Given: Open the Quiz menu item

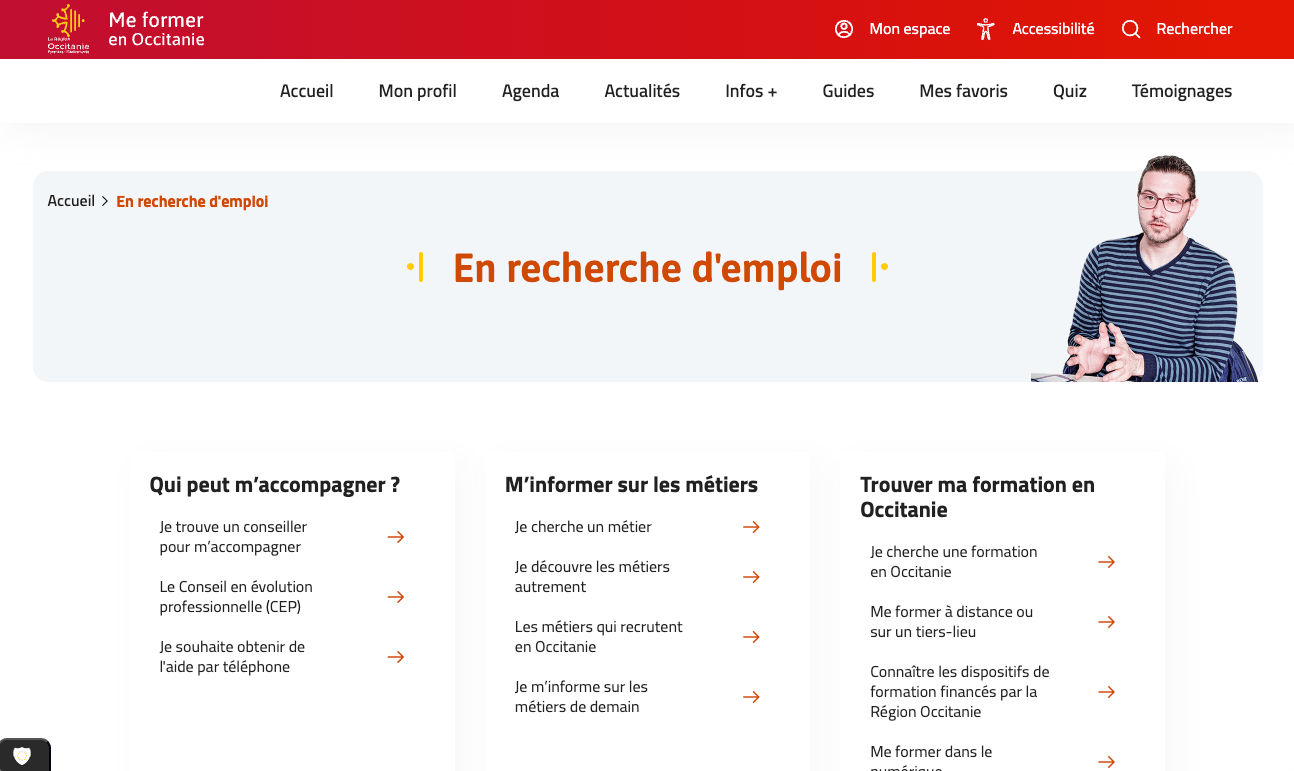Looking at the screenshot, I should pos(1070,91).
